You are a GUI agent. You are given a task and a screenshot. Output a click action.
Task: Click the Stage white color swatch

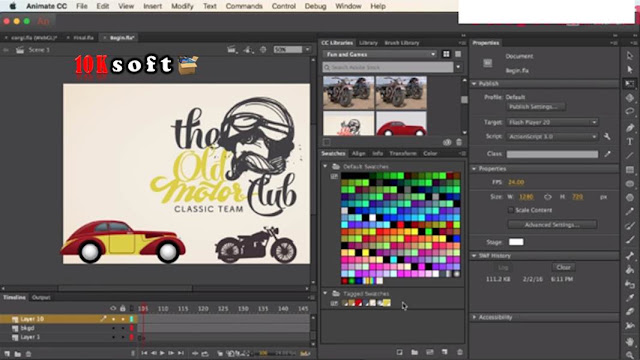[x=516, y=242]
